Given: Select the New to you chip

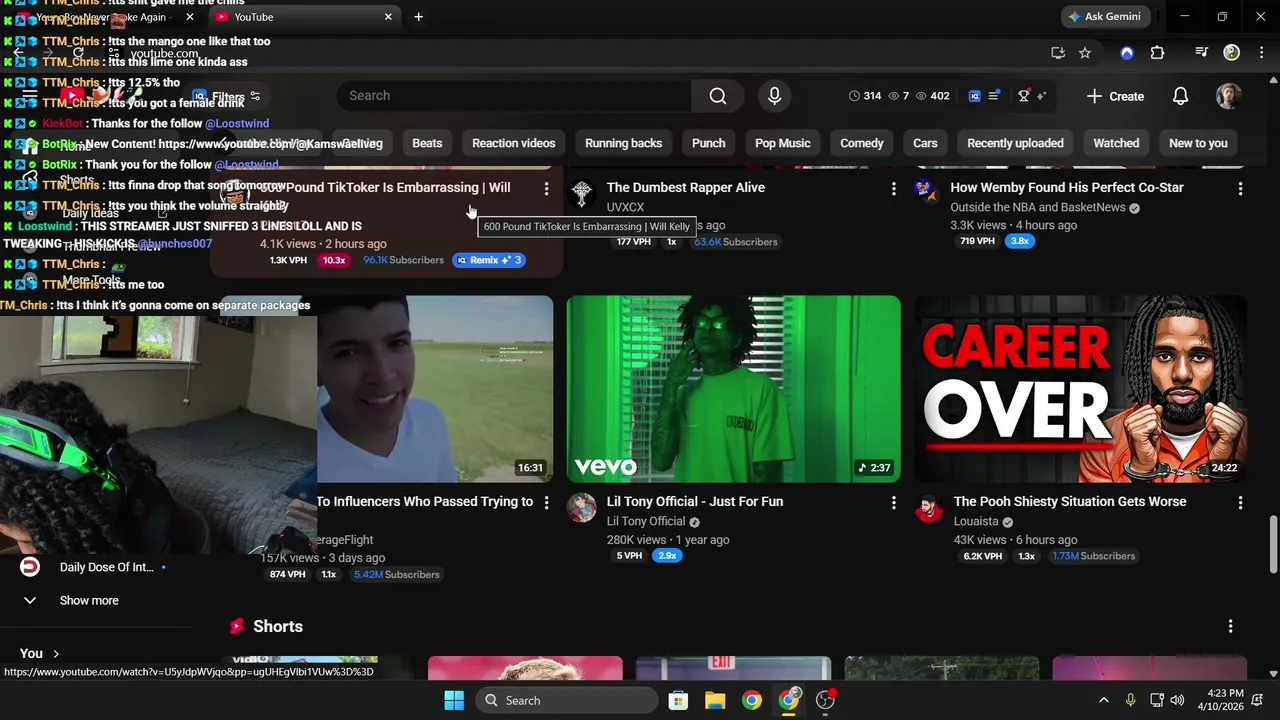Looking at the screenshot, I should (1198, 143).
